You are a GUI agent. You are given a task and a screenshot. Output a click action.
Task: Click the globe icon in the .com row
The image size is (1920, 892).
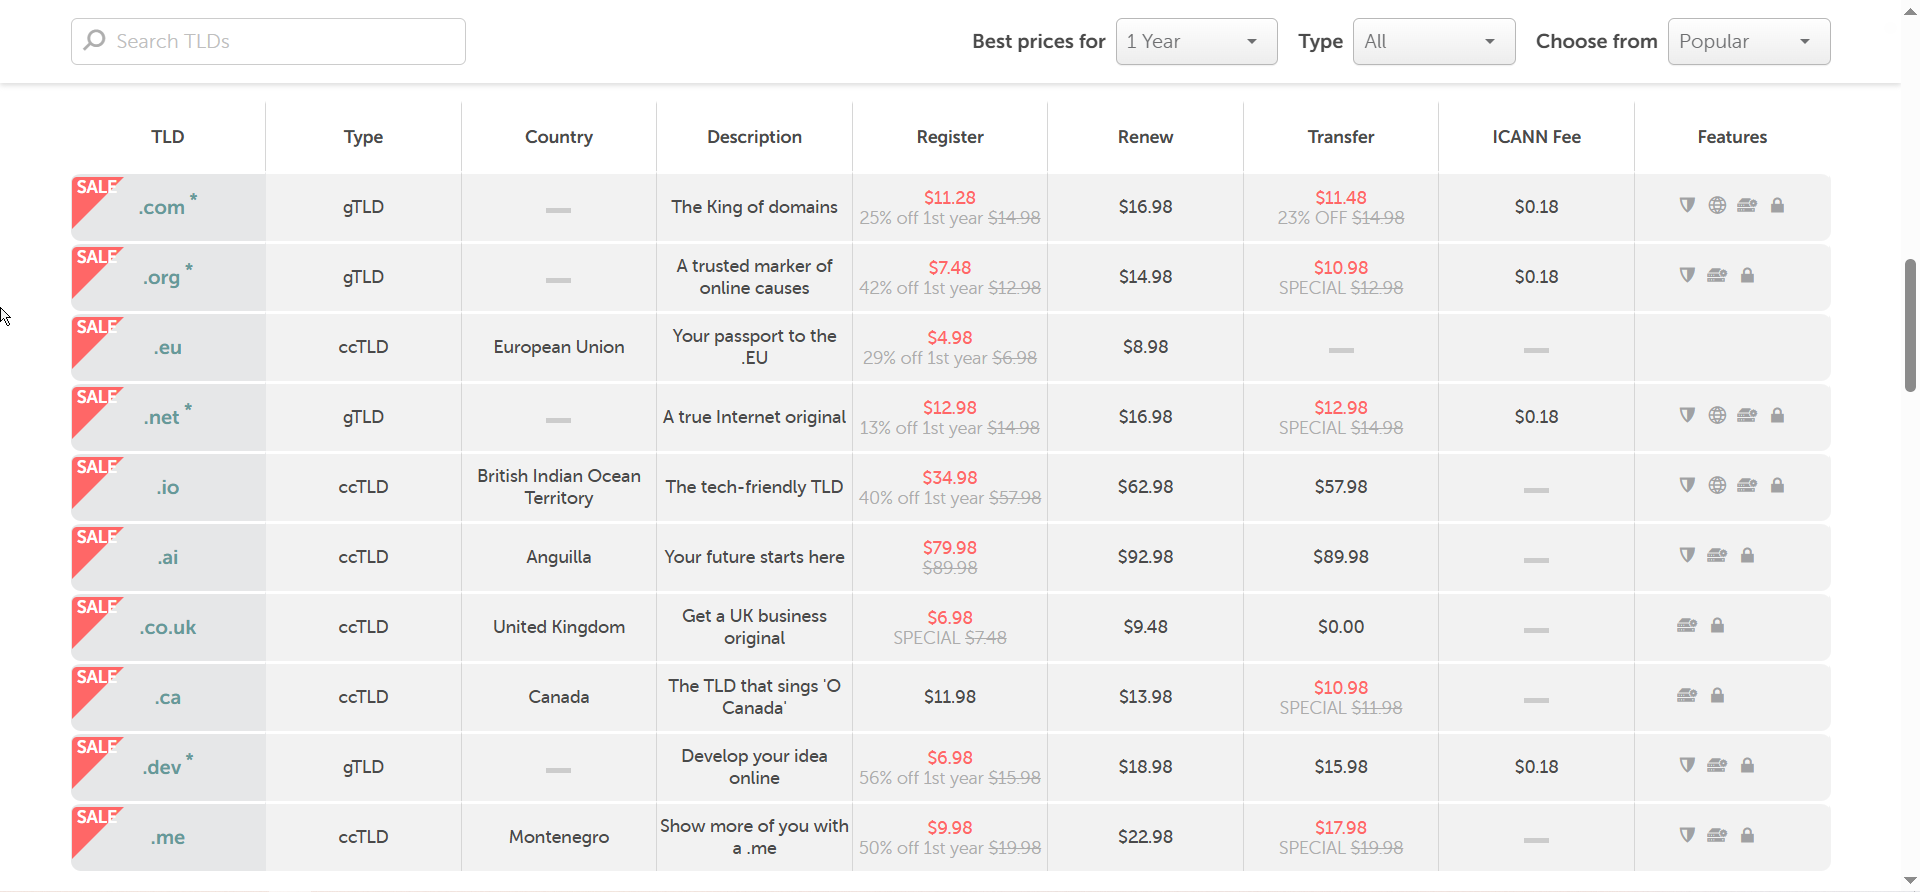point(1717,205)
